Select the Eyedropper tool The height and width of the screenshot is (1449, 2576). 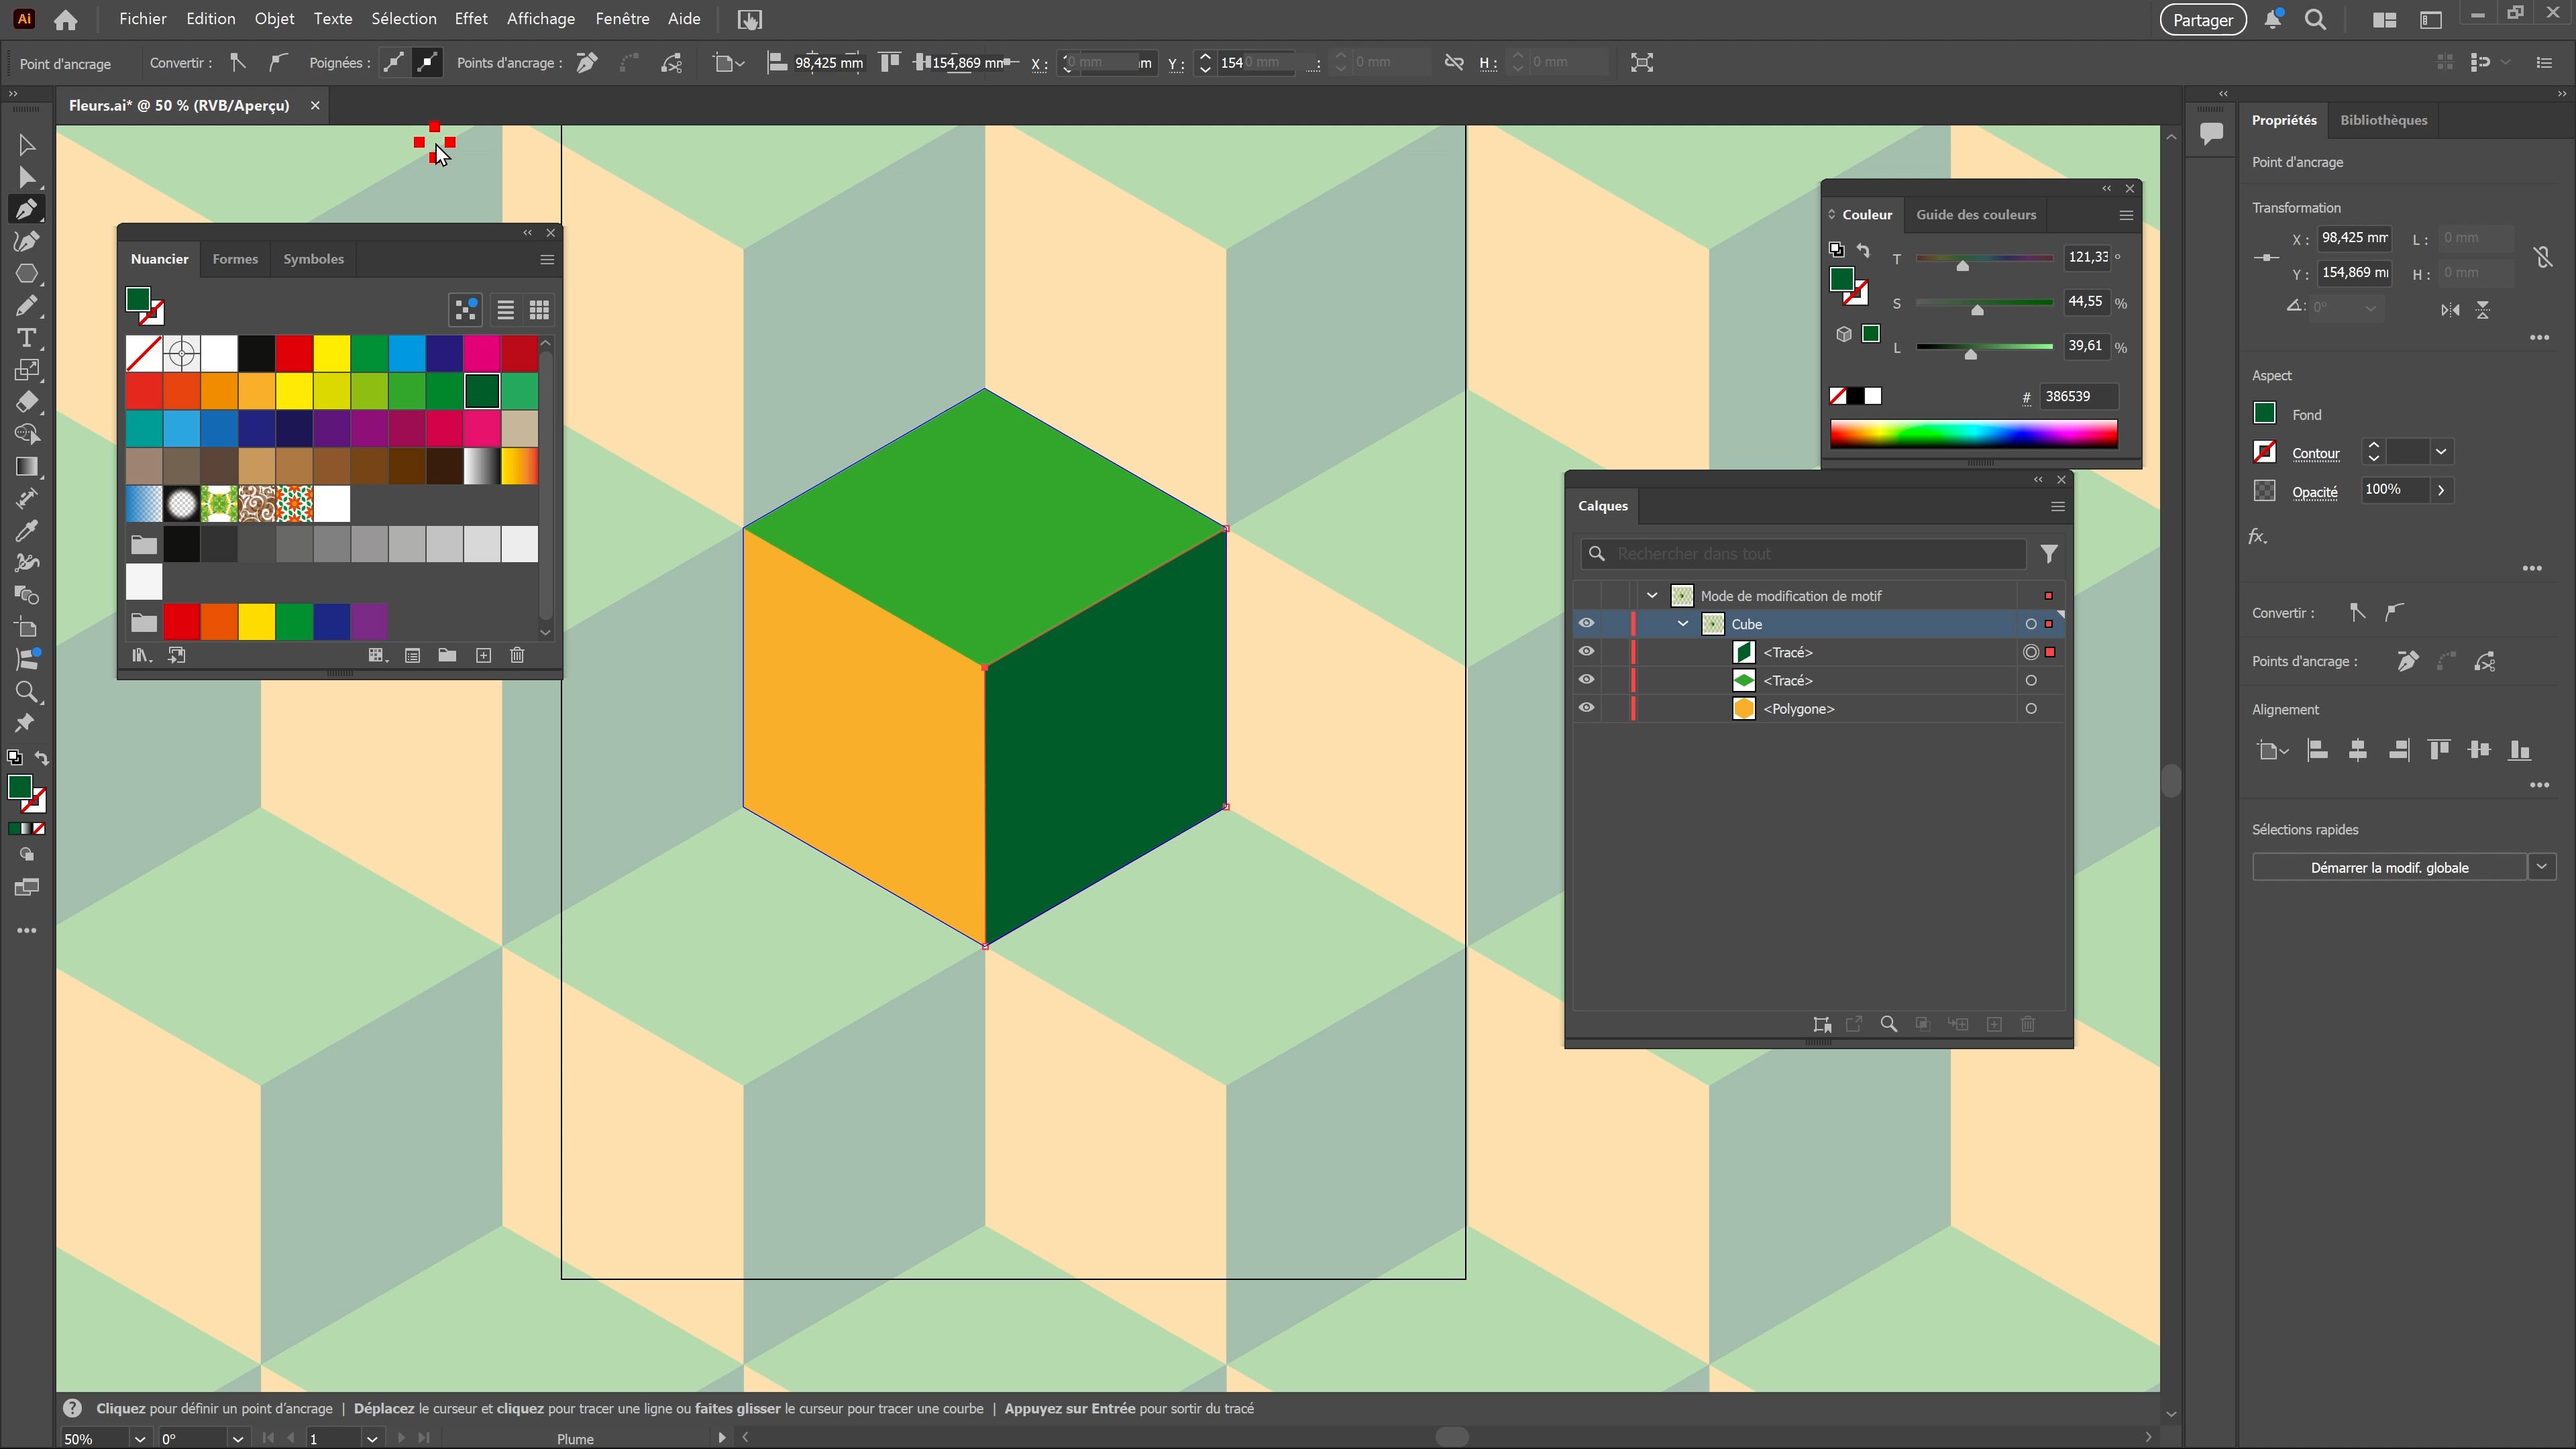[x=27, y=531]
